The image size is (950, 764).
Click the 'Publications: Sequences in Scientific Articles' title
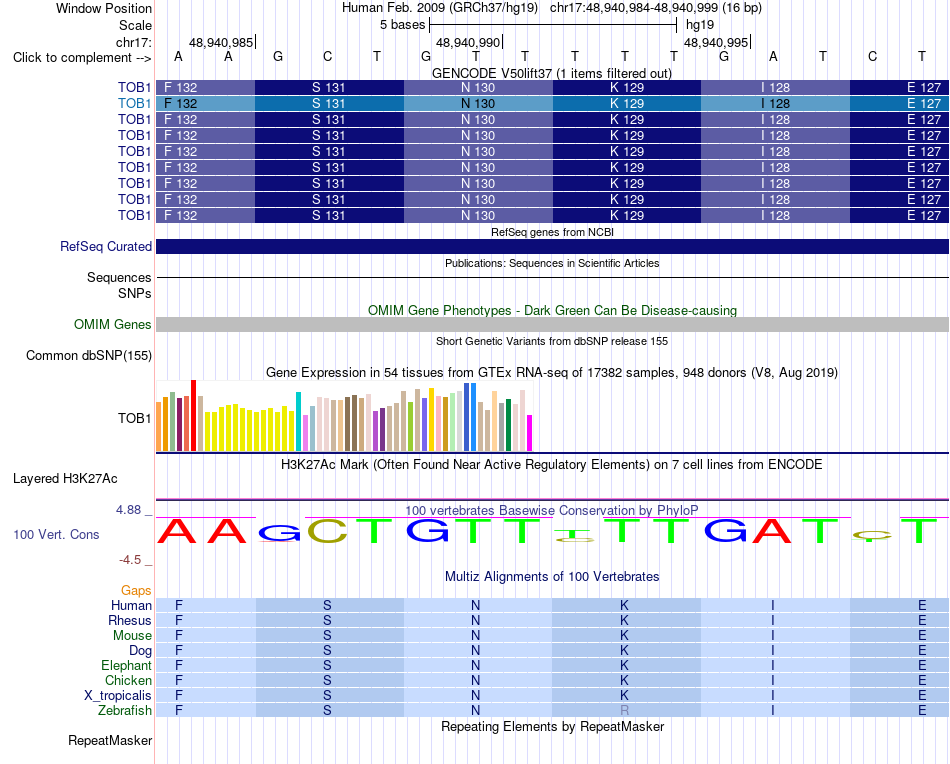pos(552,263)
